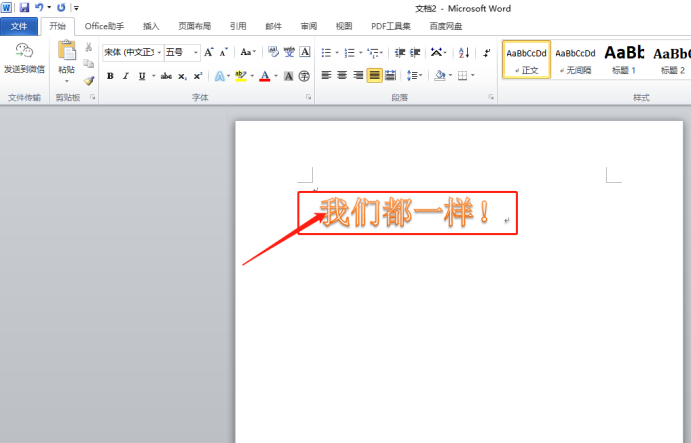Toggle strikethrough abc formatting
Screen dimensions: 691x443
(x=166, y=76)
